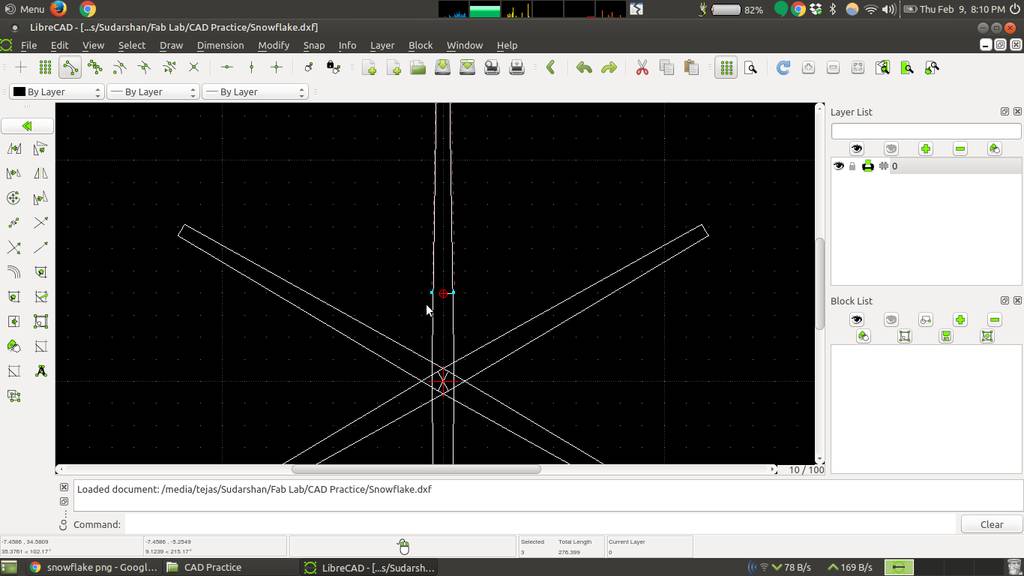Open the Draw menu

(x=171, y=45)
